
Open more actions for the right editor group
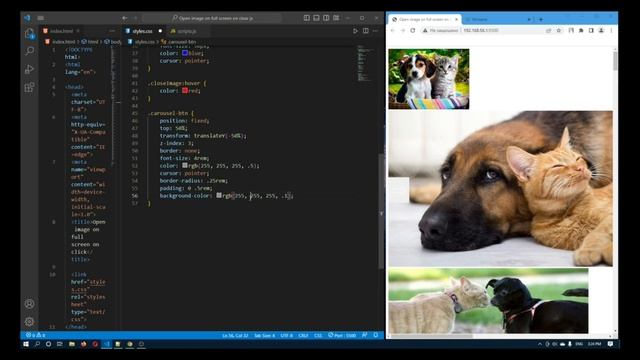pyautogui.click(x=376, y=31)
